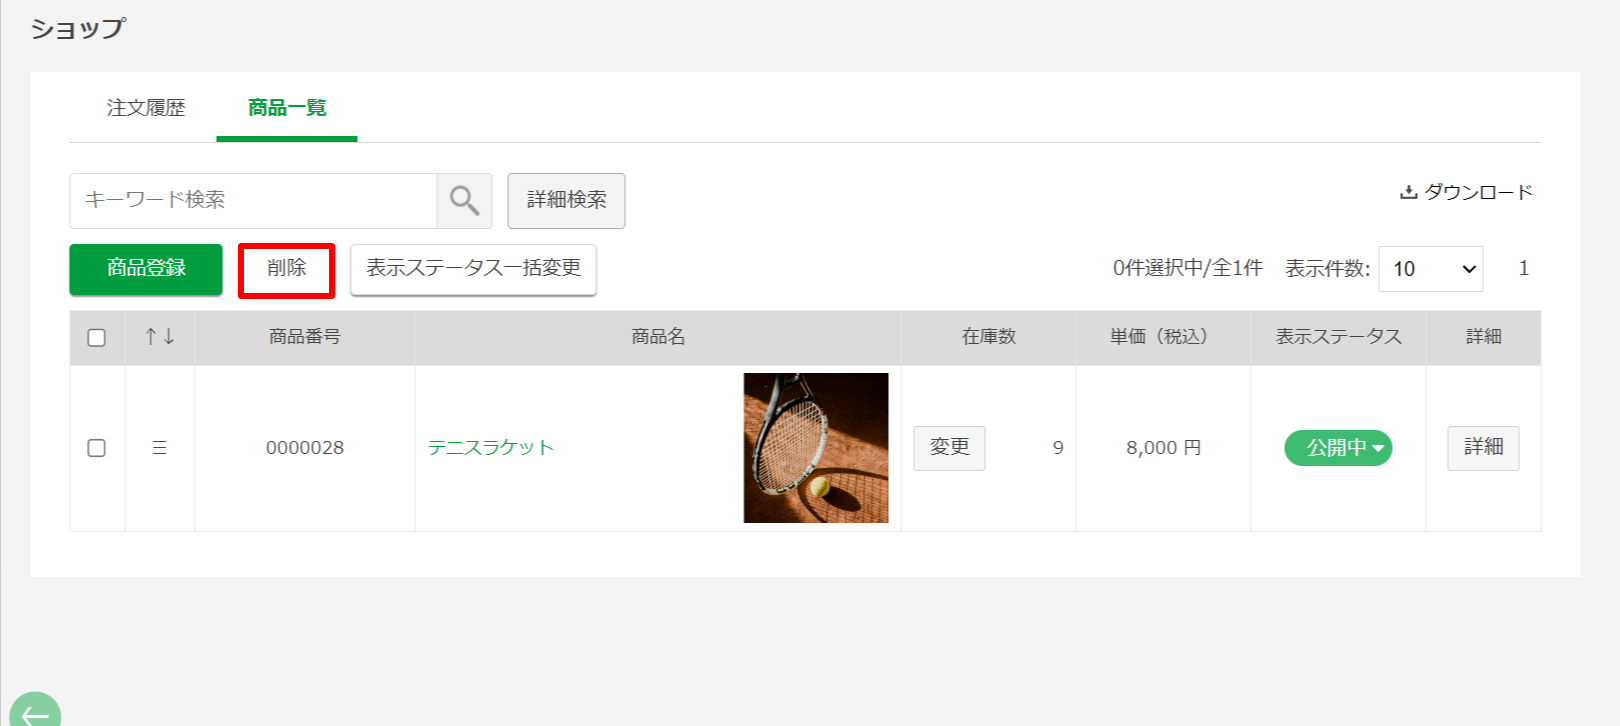Open the 表示件数 dropdown showing 10
This screenshot has width=1620, height=726.
click(1430, 269)
